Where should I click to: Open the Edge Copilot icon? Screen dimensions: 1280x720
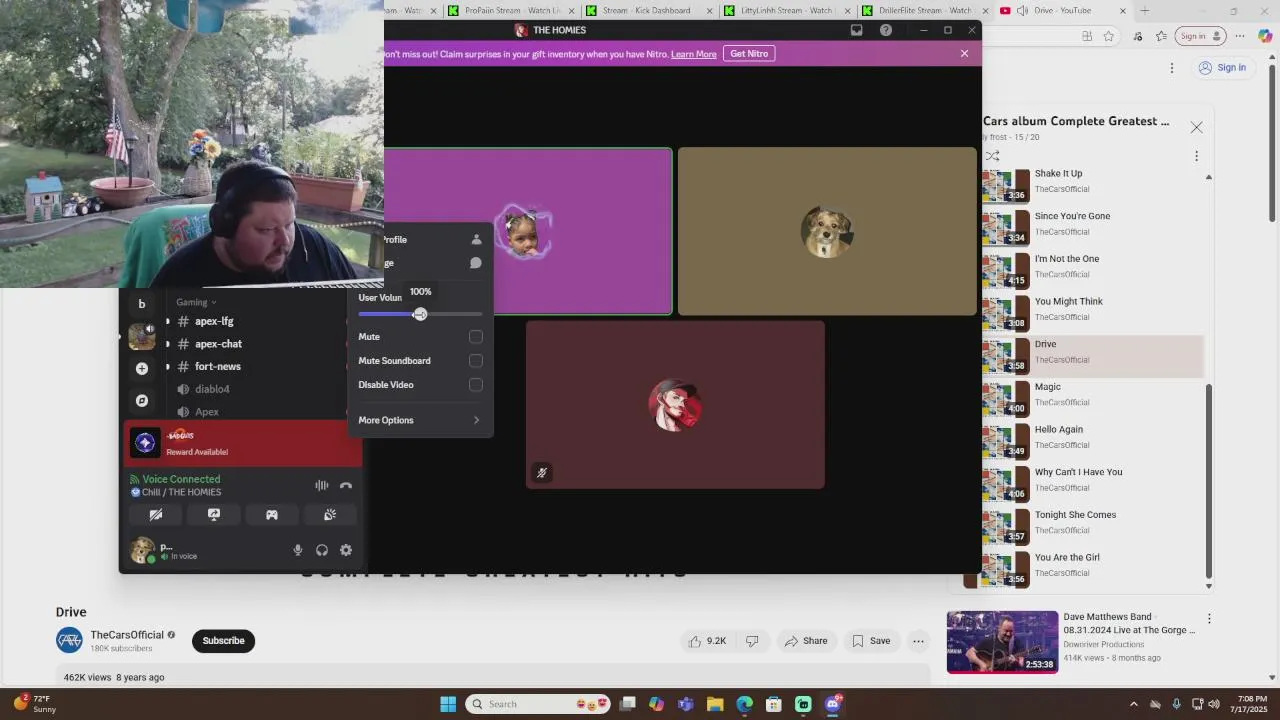1265,36
